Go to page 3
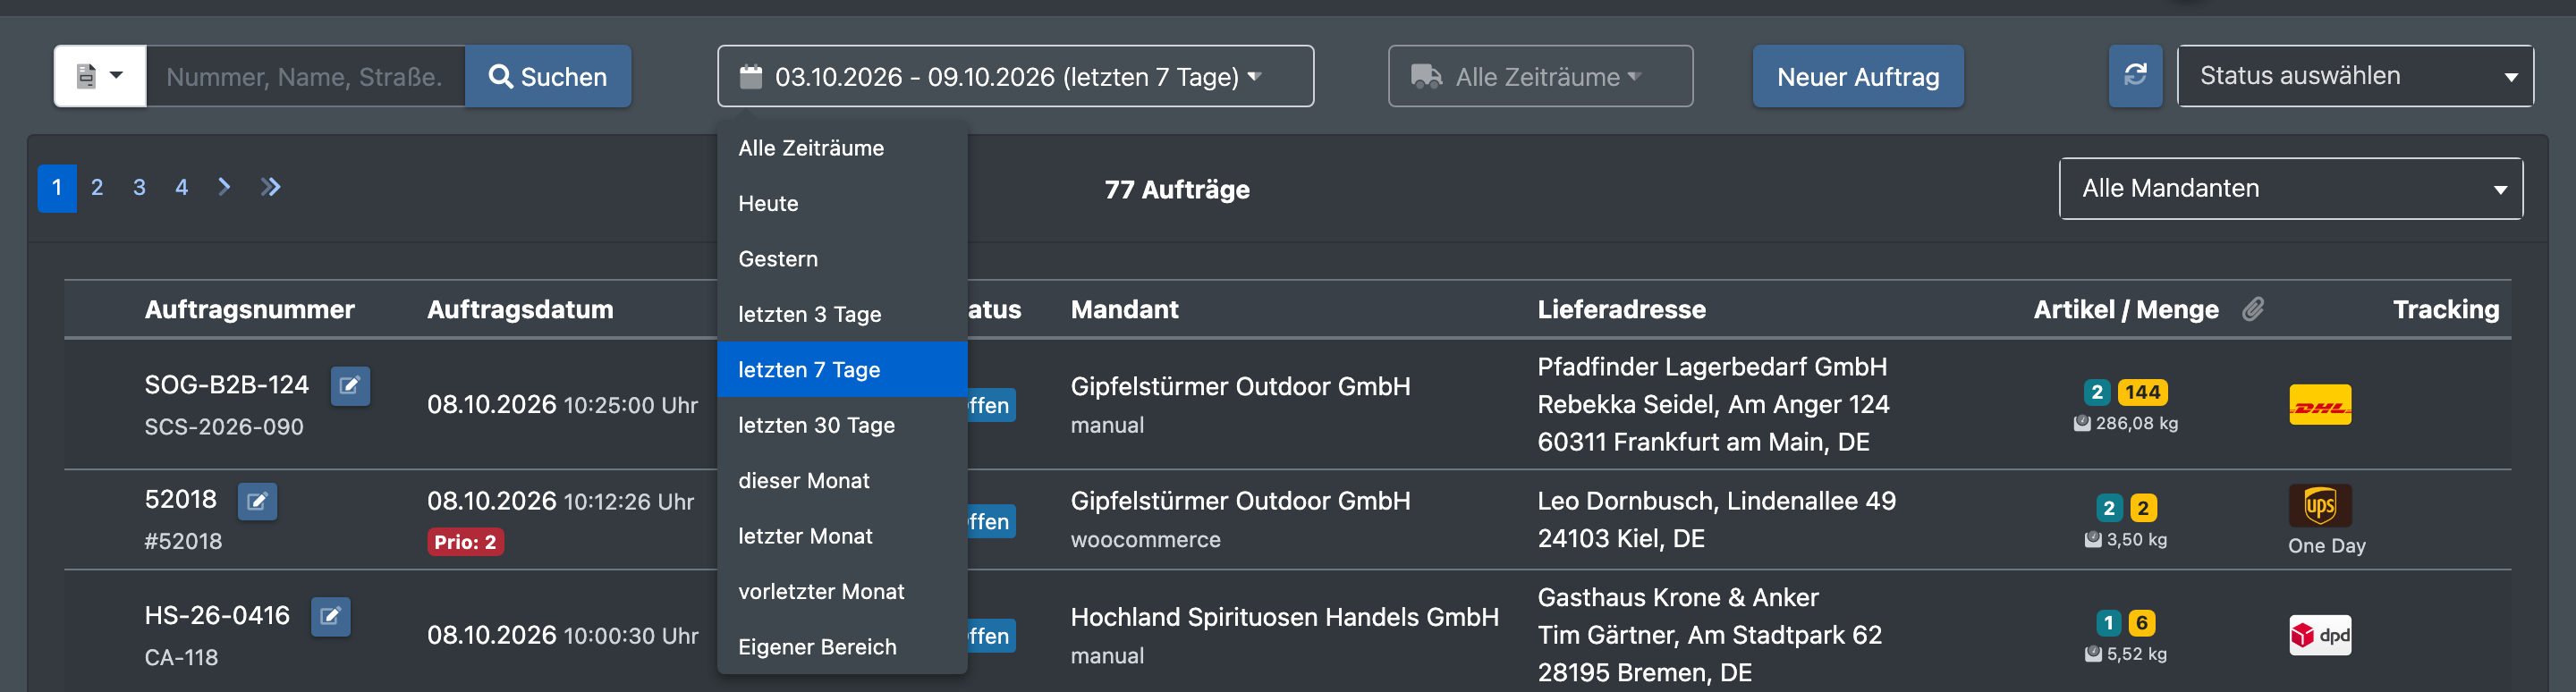2576x692 pixels. click(x=139, y=187)
